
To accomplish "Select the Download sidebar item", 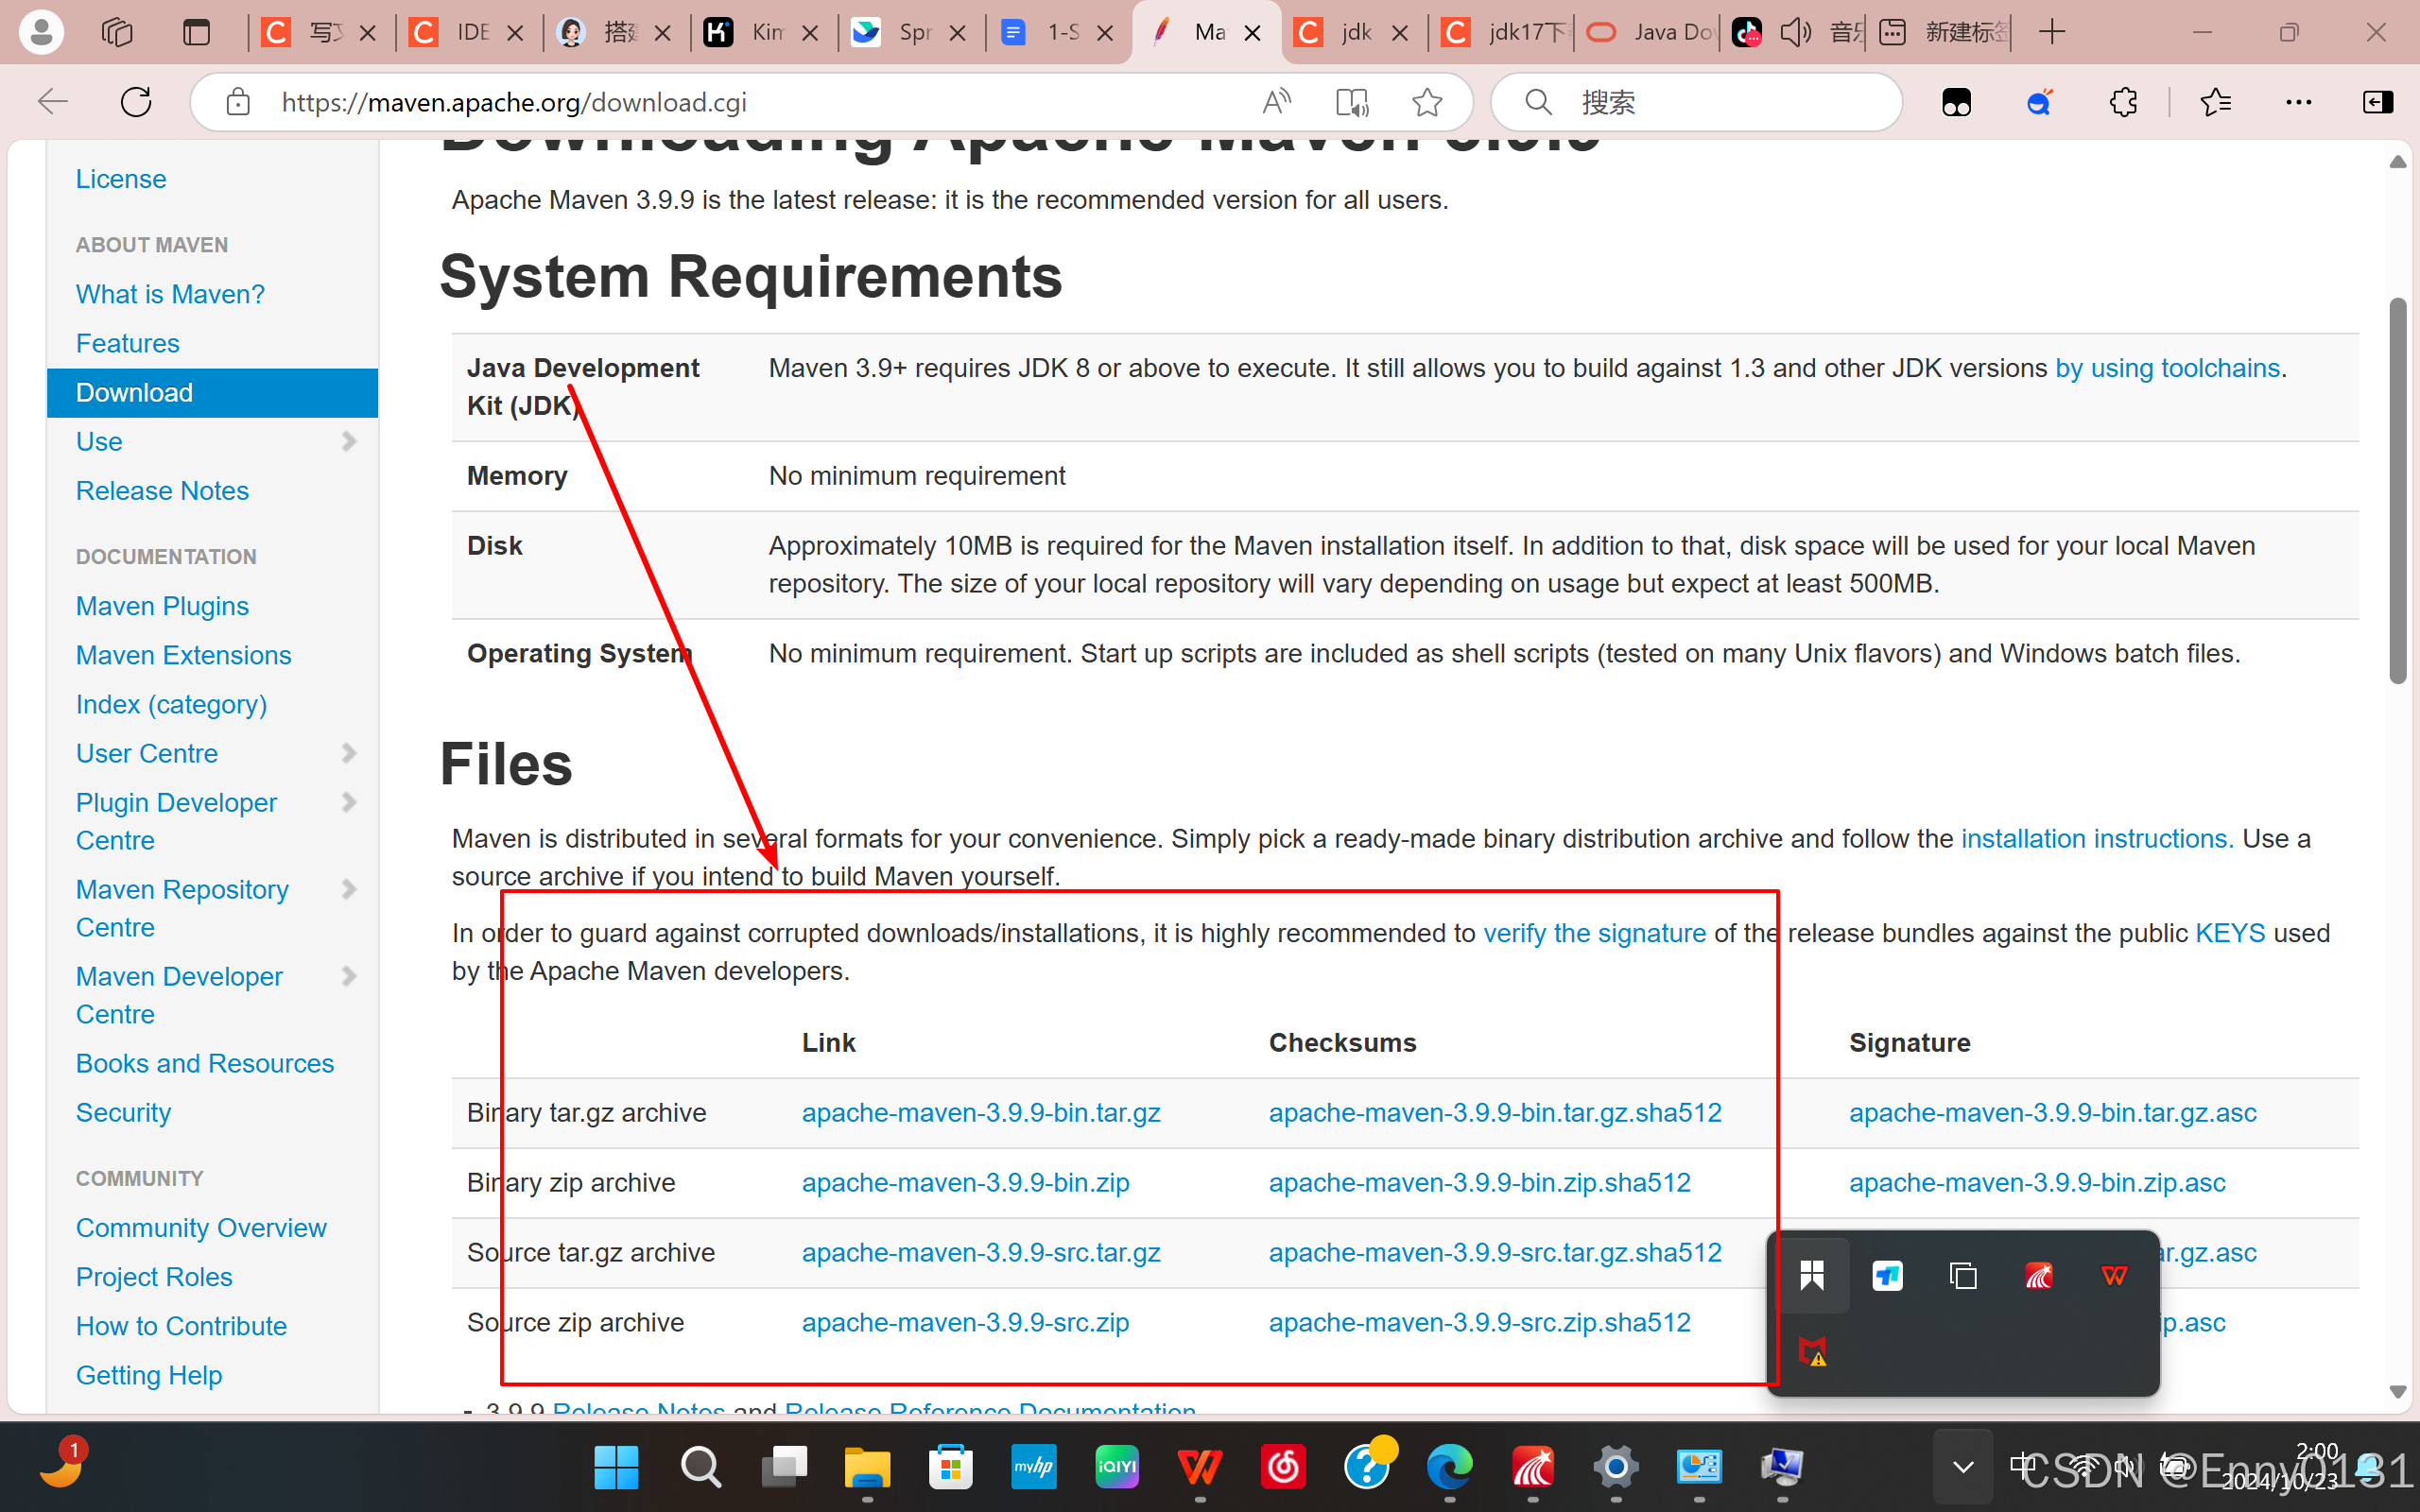I will pos(212,393).
